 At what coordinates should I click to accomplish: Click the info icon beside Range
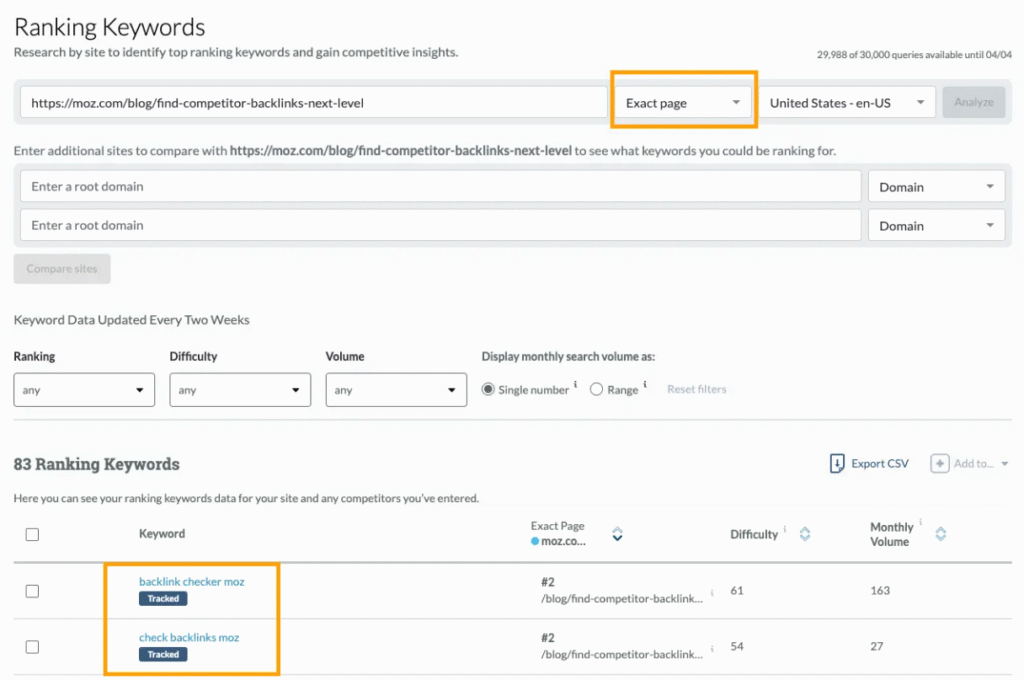tap(645, 384)
